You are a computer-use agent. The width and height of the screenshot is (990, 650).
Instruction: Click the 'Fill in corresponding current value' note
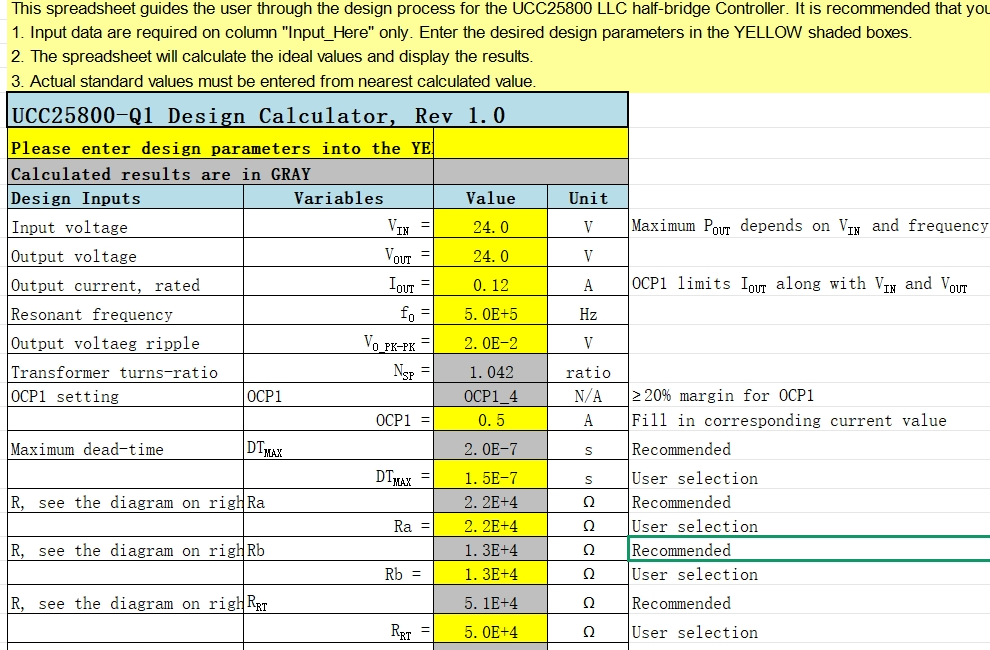tap(789, 420)
